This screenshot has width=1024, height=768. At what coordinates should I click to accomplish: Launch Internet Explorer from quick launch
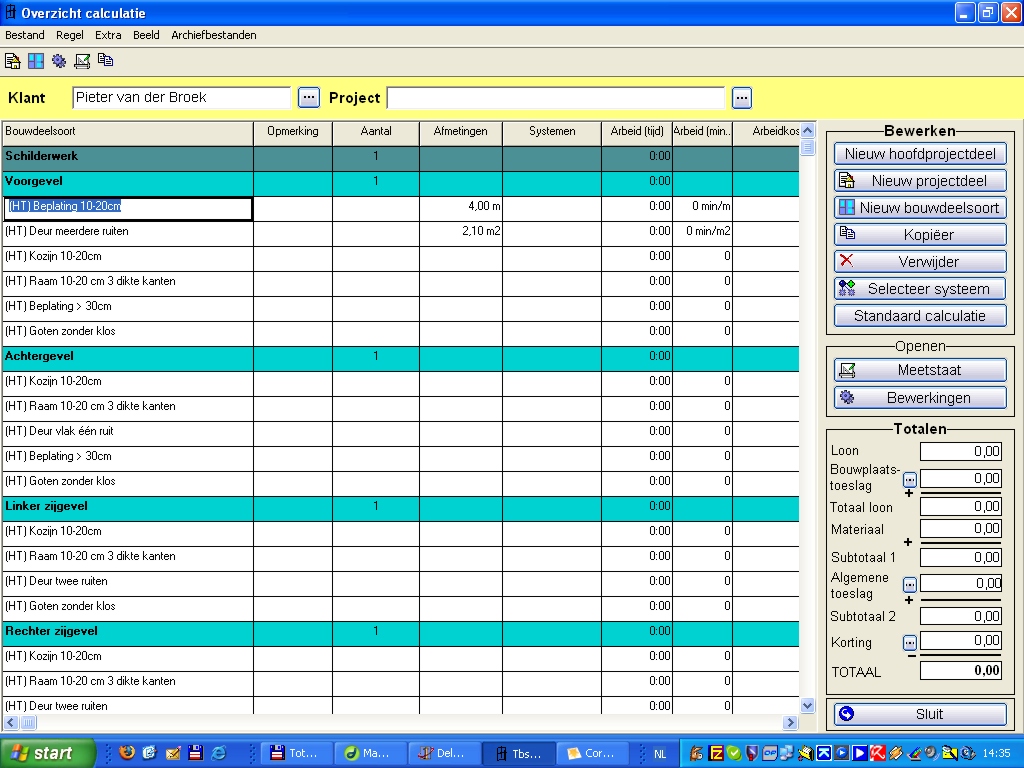[219, 753]
